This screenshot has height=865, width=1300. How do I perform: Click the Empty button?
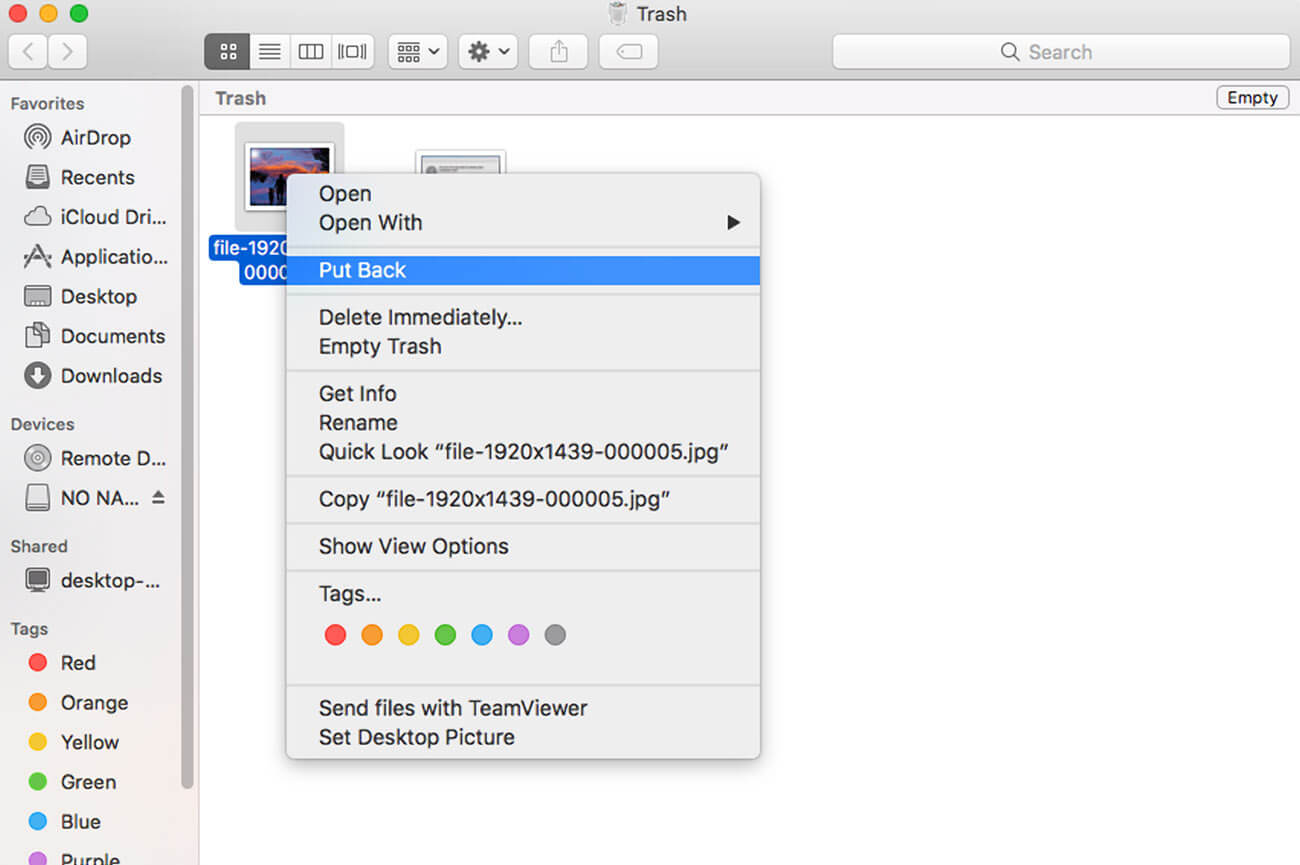click(1252, 98)
